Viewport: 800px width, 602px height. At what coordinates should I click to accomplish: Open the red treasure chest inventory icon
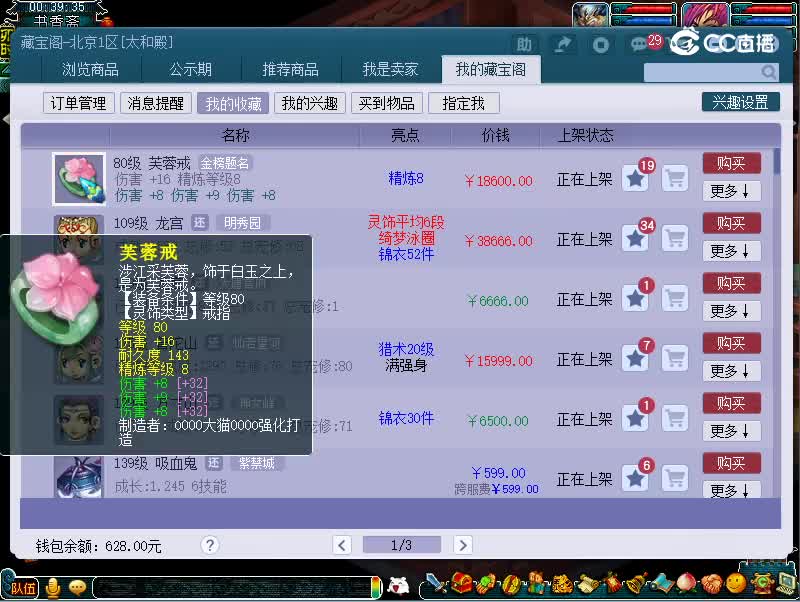462,583
